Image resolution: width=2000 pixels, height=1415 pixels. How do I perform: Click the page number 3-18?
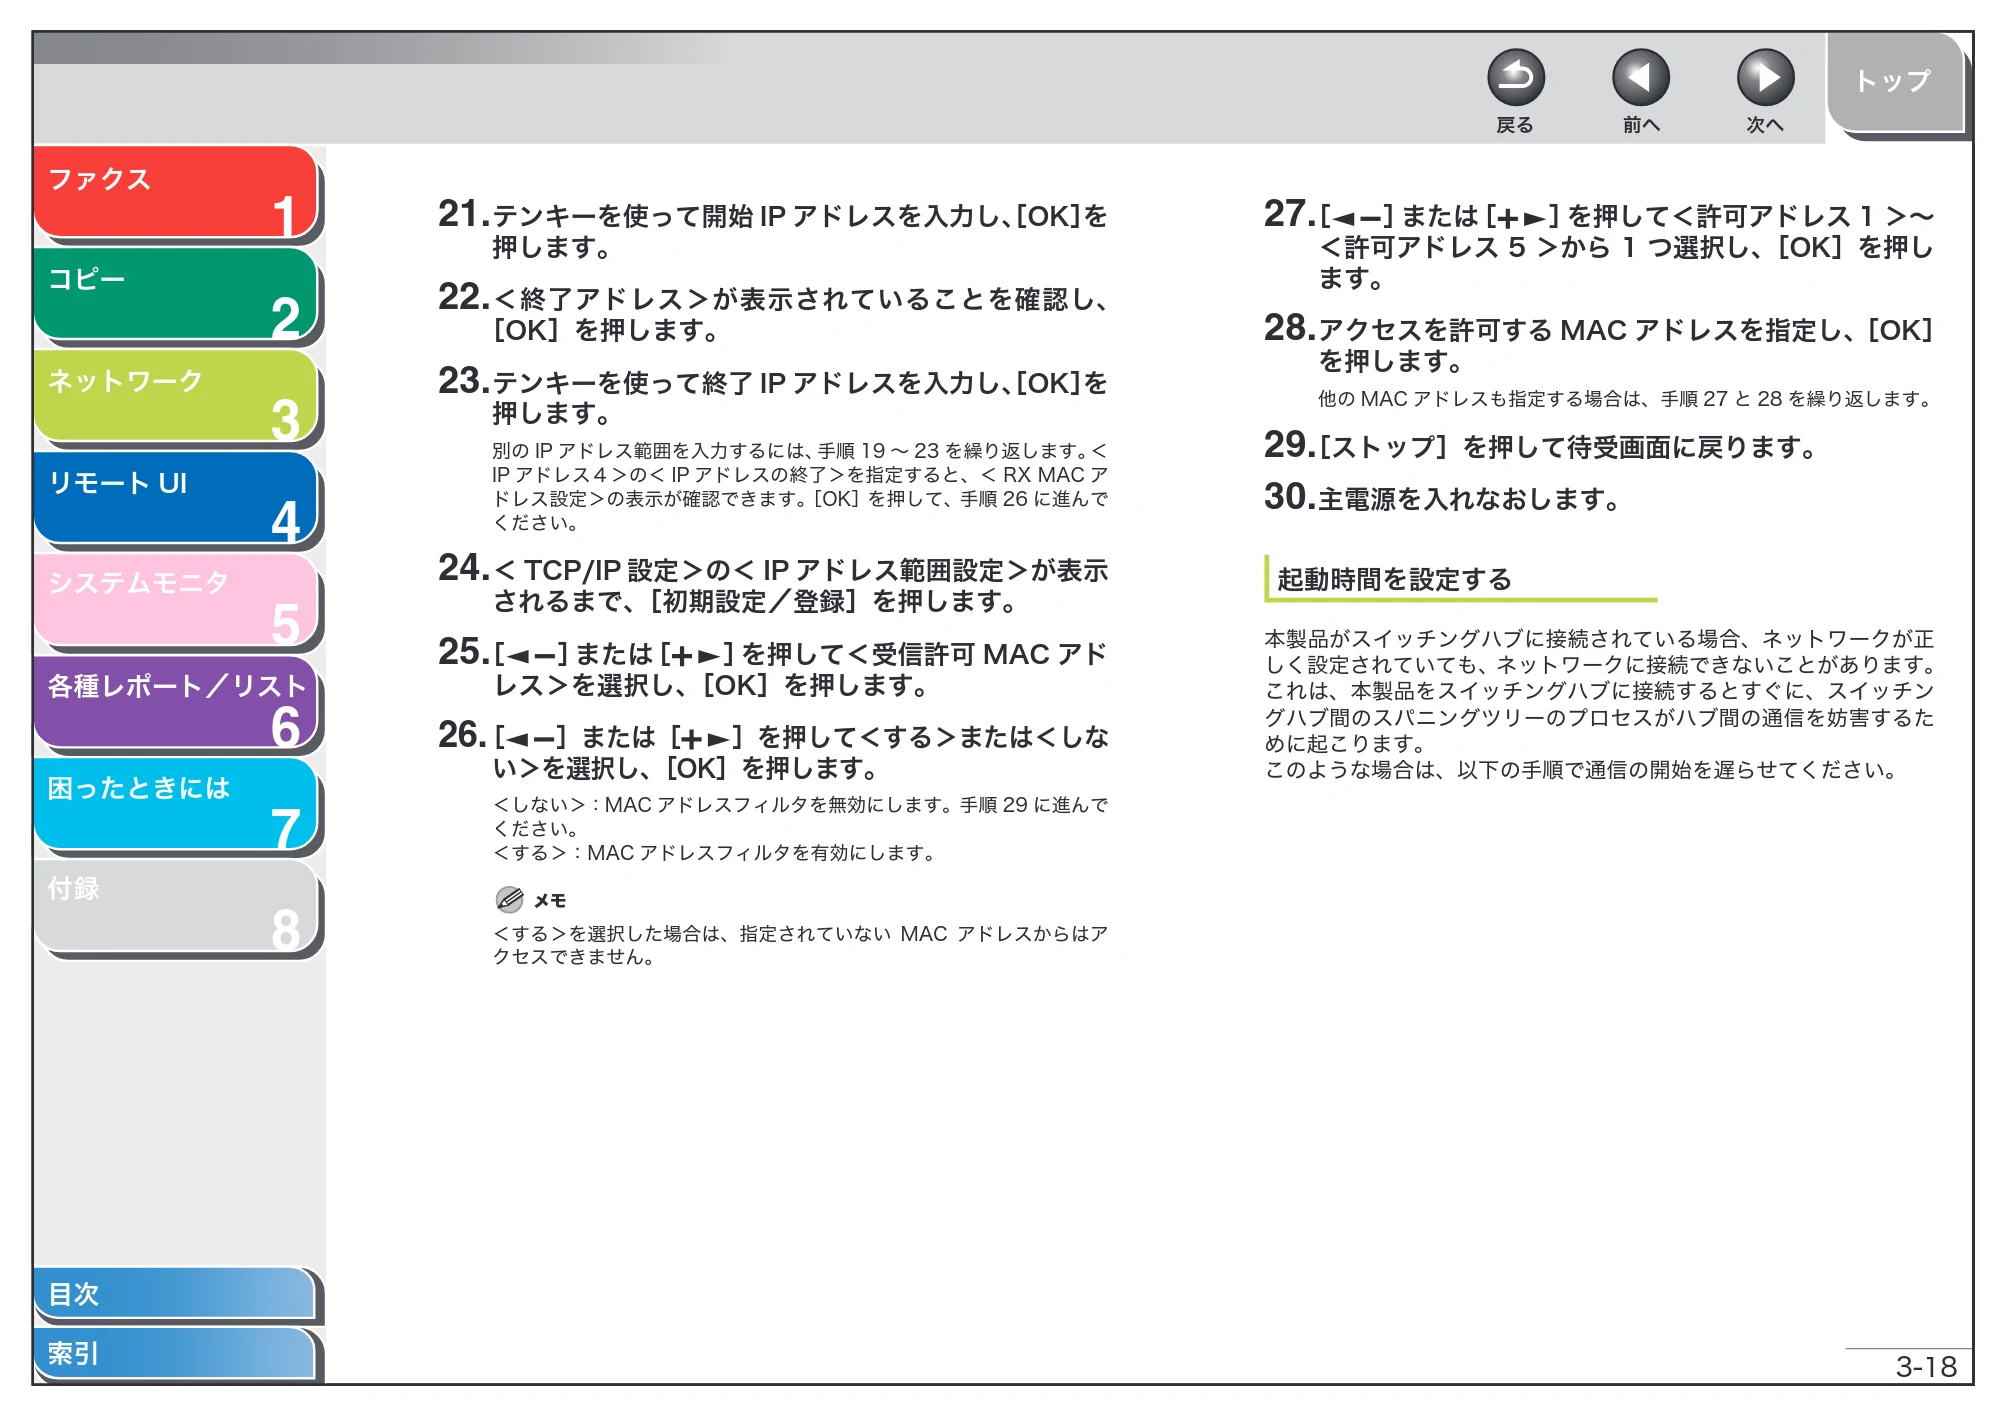[x=1925, y=1366]
